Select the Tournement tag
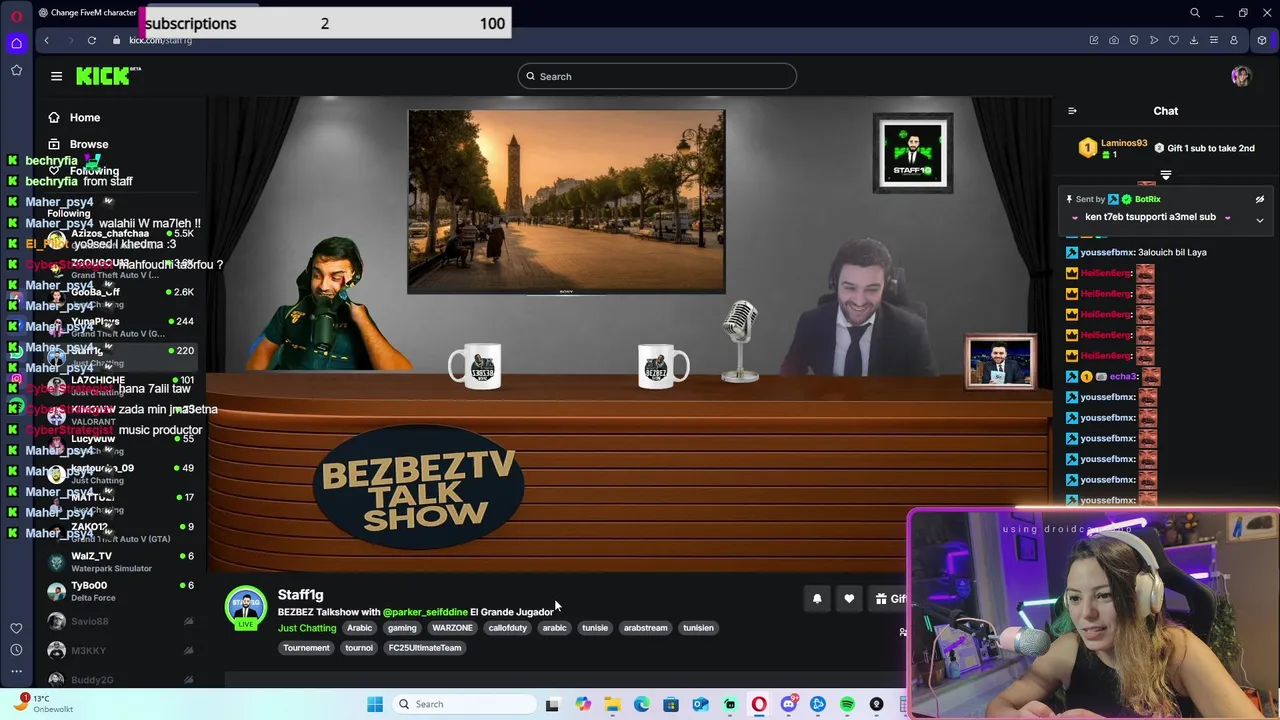 point(306,648)
